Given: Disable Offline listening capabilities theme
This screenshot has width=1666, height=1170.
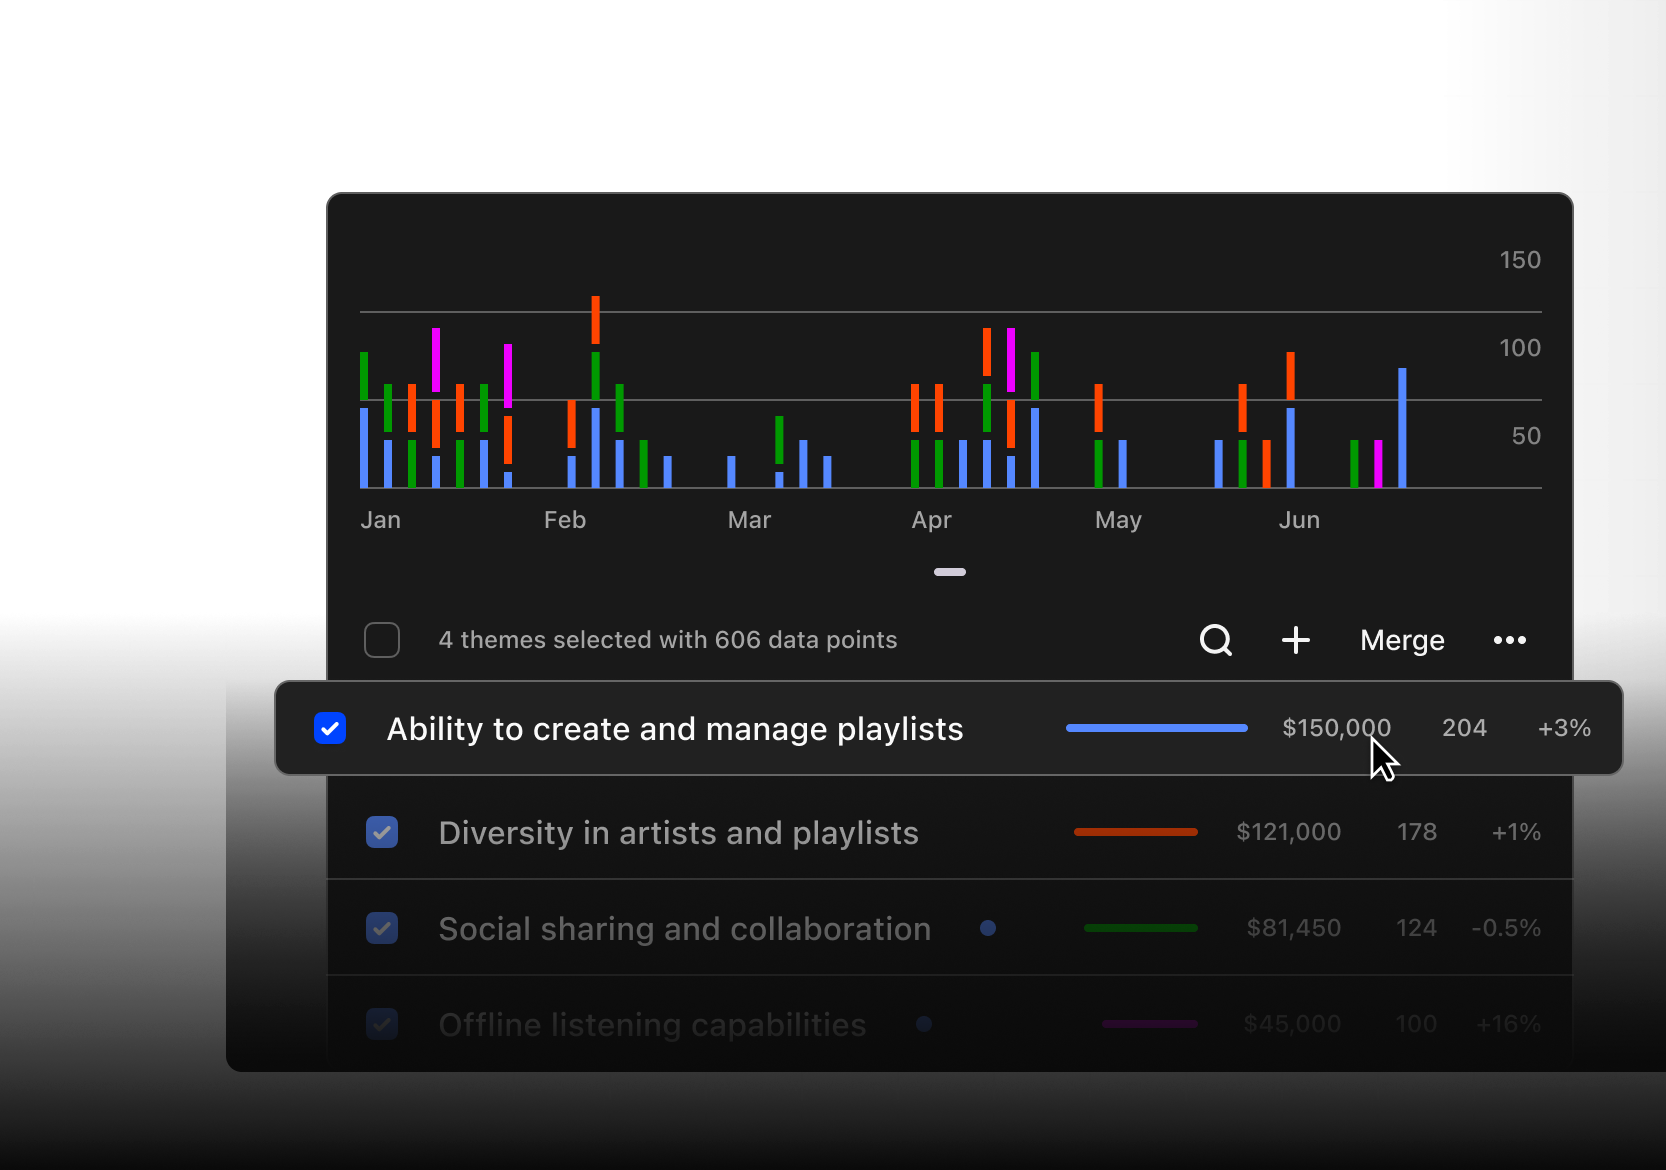Looking at the screenshot, I should click(x=382, y=1024).
